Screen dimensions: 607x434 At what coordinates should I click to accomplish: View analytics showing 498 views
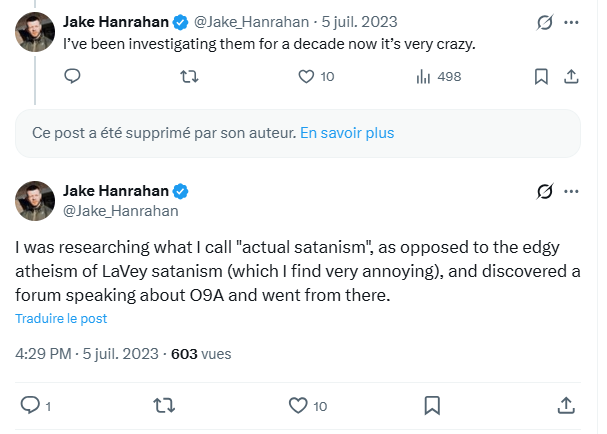coord(423,76)
